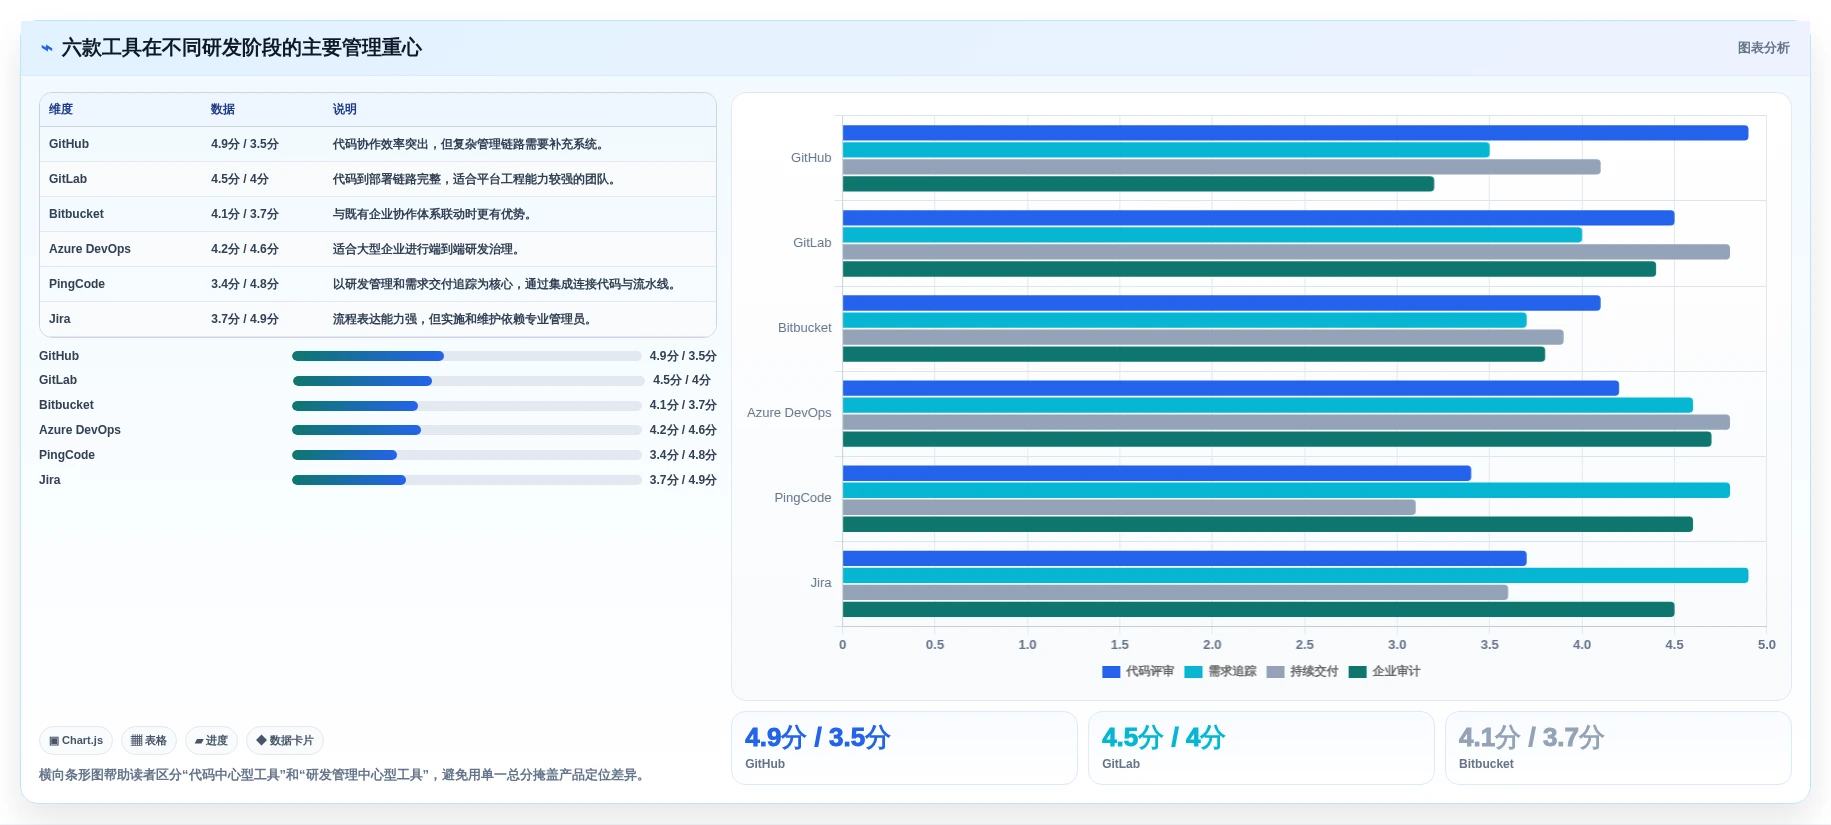The width and height of the screenshot is (1831, 825).
Task: Click the GitHub progress bar
Action: (466, 356)
